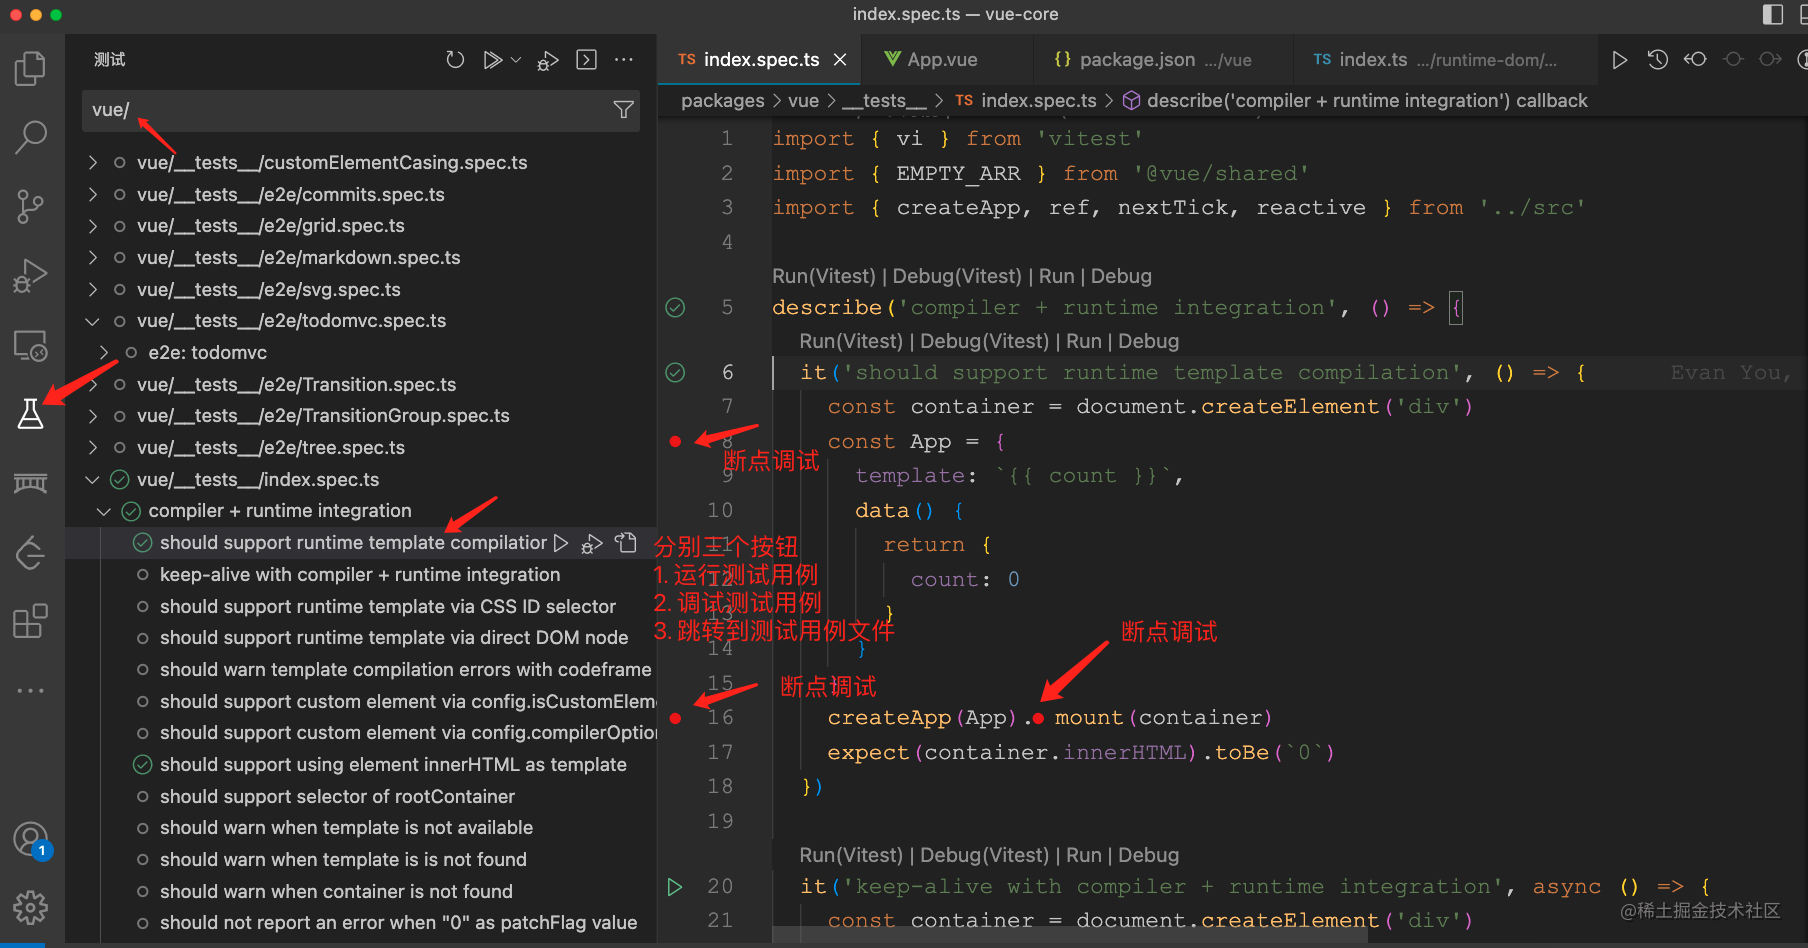The image size is (1808, 948).
Task: Run the test via gutter play icon at line 20
Action: 675,887
